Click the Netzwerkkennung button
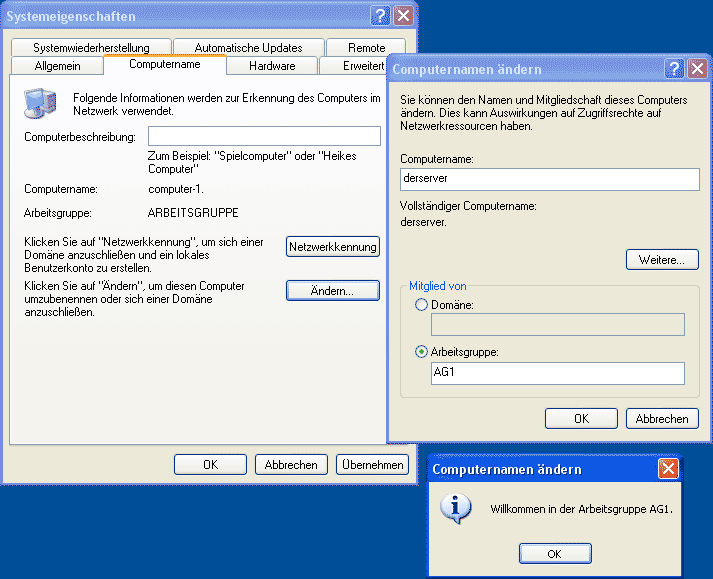 point(333,247)
